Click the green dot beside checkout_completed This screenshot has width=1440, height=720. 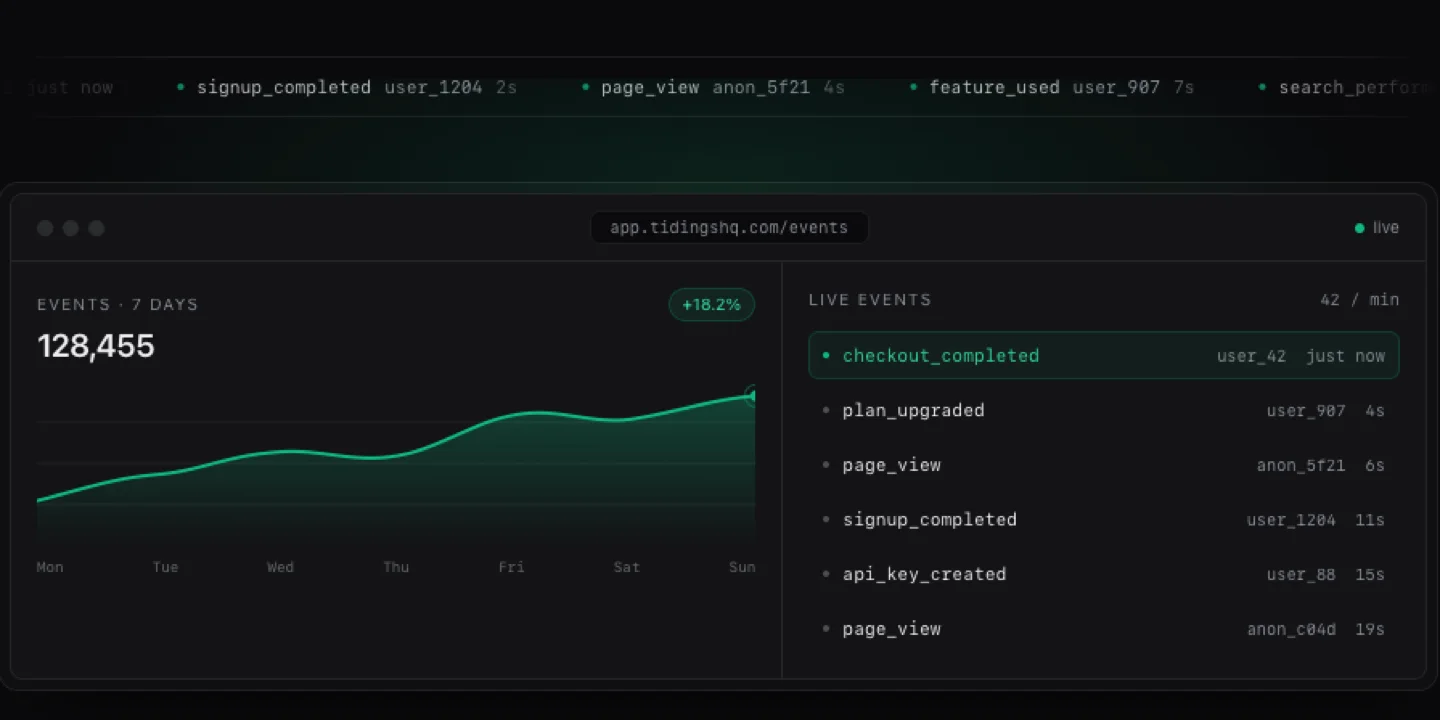[826, 355]
